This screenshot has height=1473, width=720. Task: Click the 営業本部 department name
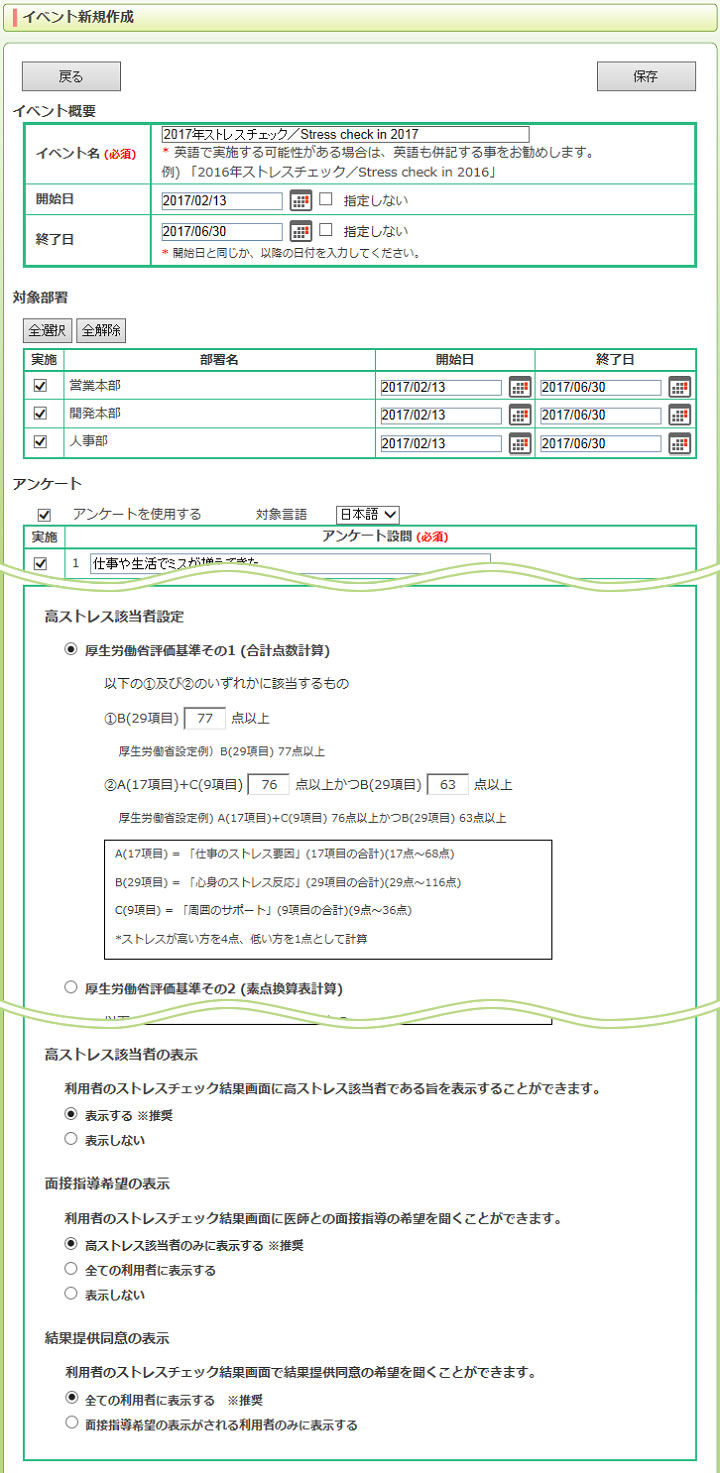pos(94,385)
